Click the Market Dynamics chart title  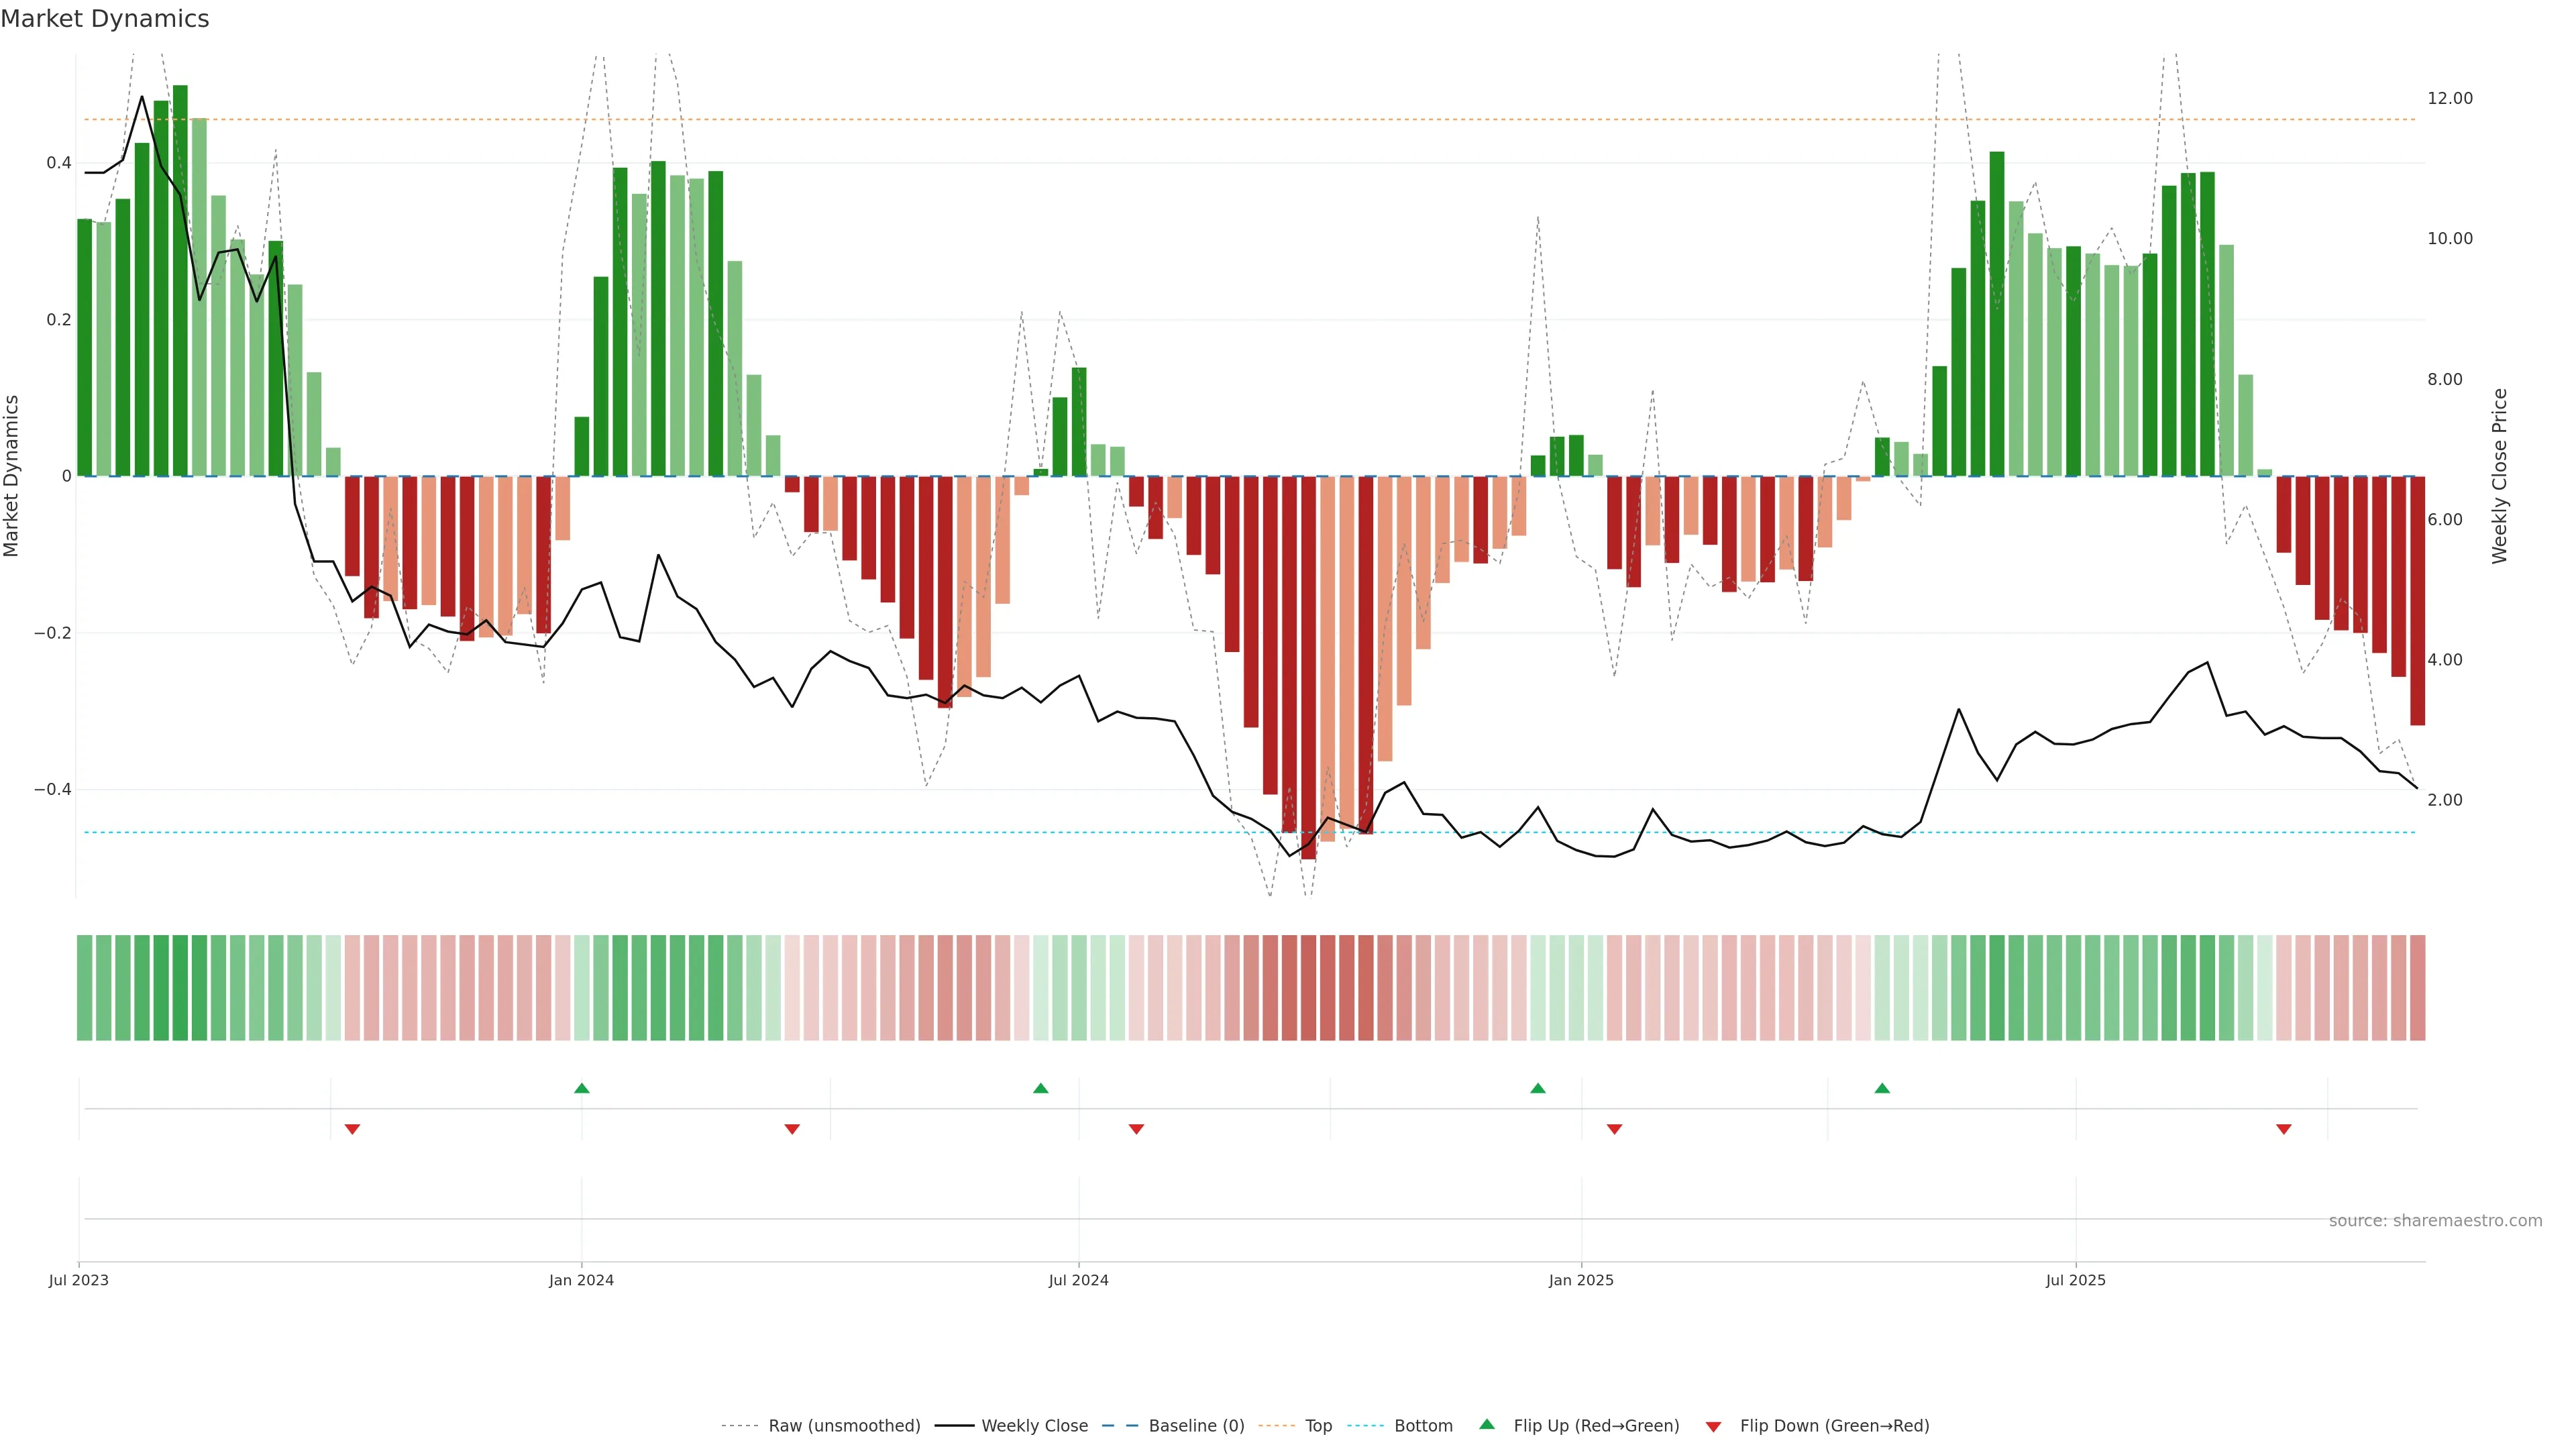(105, 19)
